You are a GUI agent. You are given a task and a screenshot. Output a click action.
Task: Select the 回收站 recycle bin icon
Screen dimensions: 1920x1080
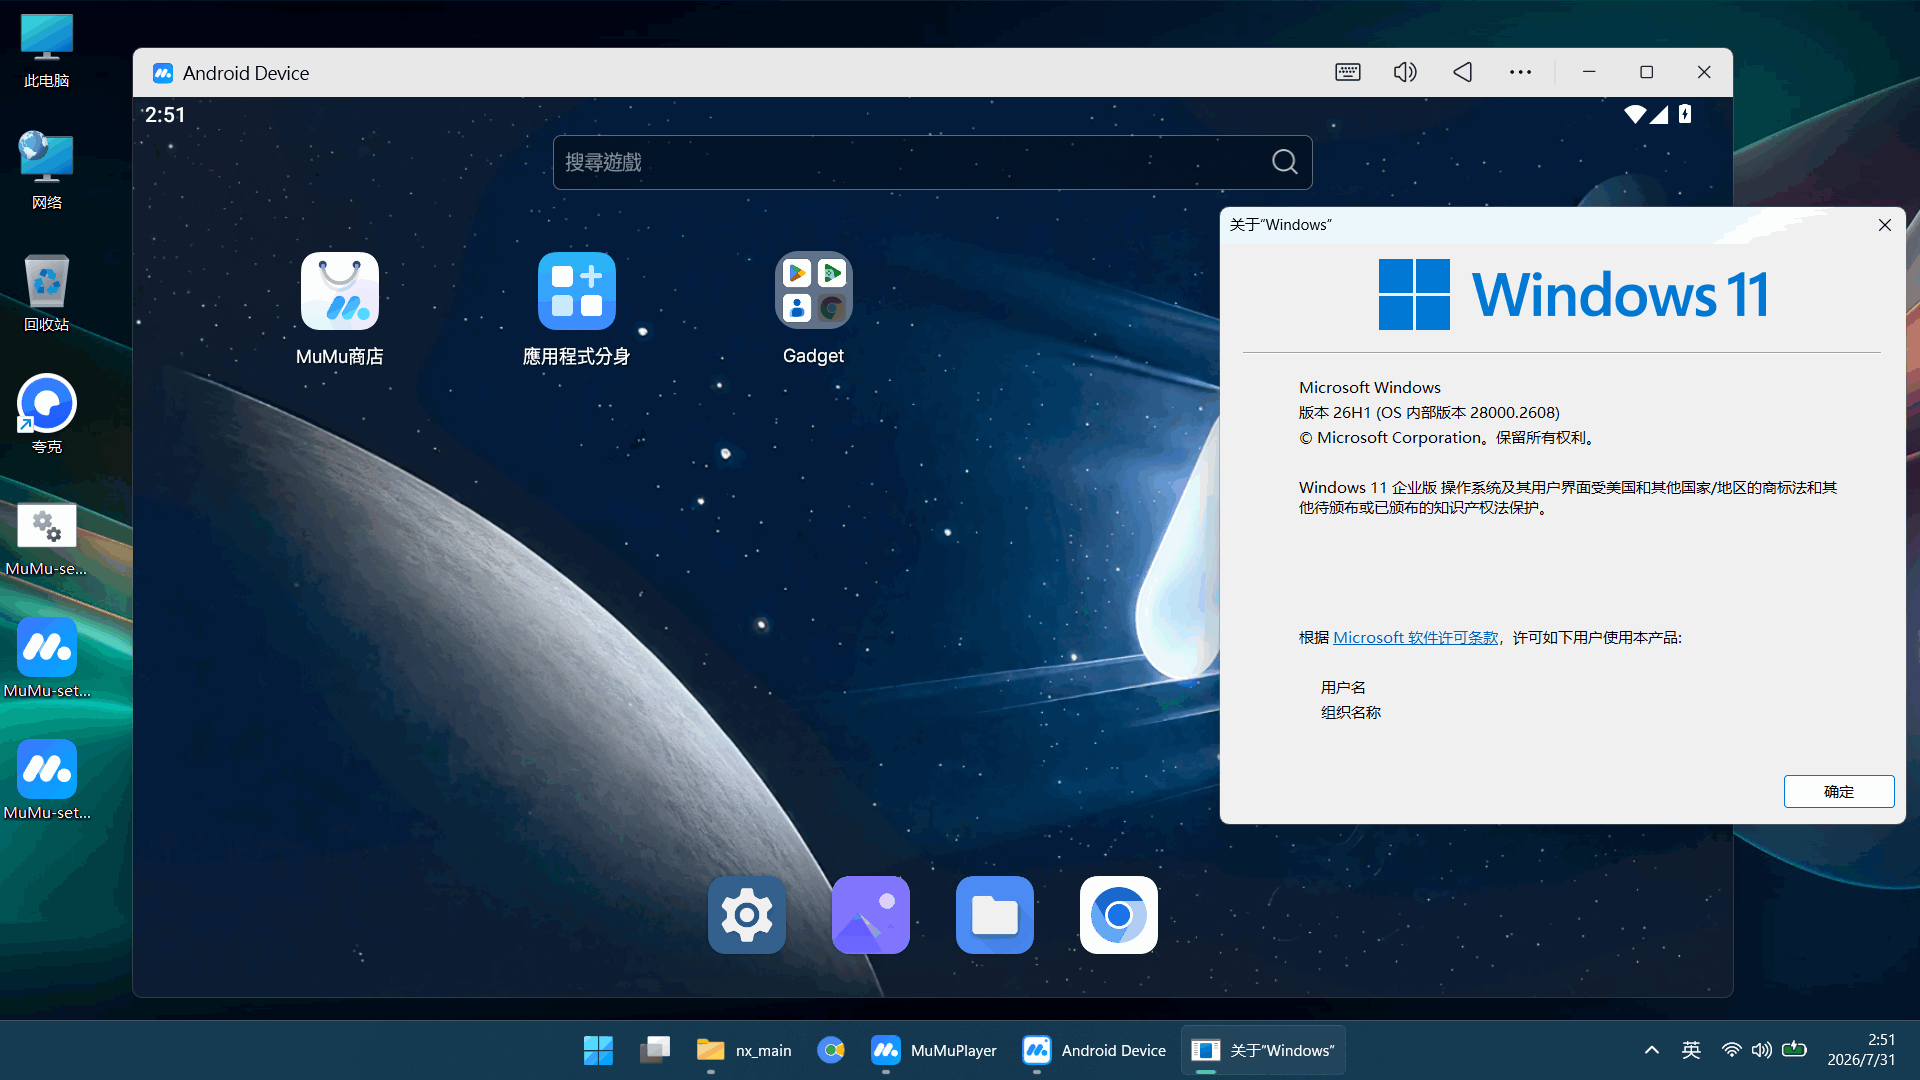47,294
